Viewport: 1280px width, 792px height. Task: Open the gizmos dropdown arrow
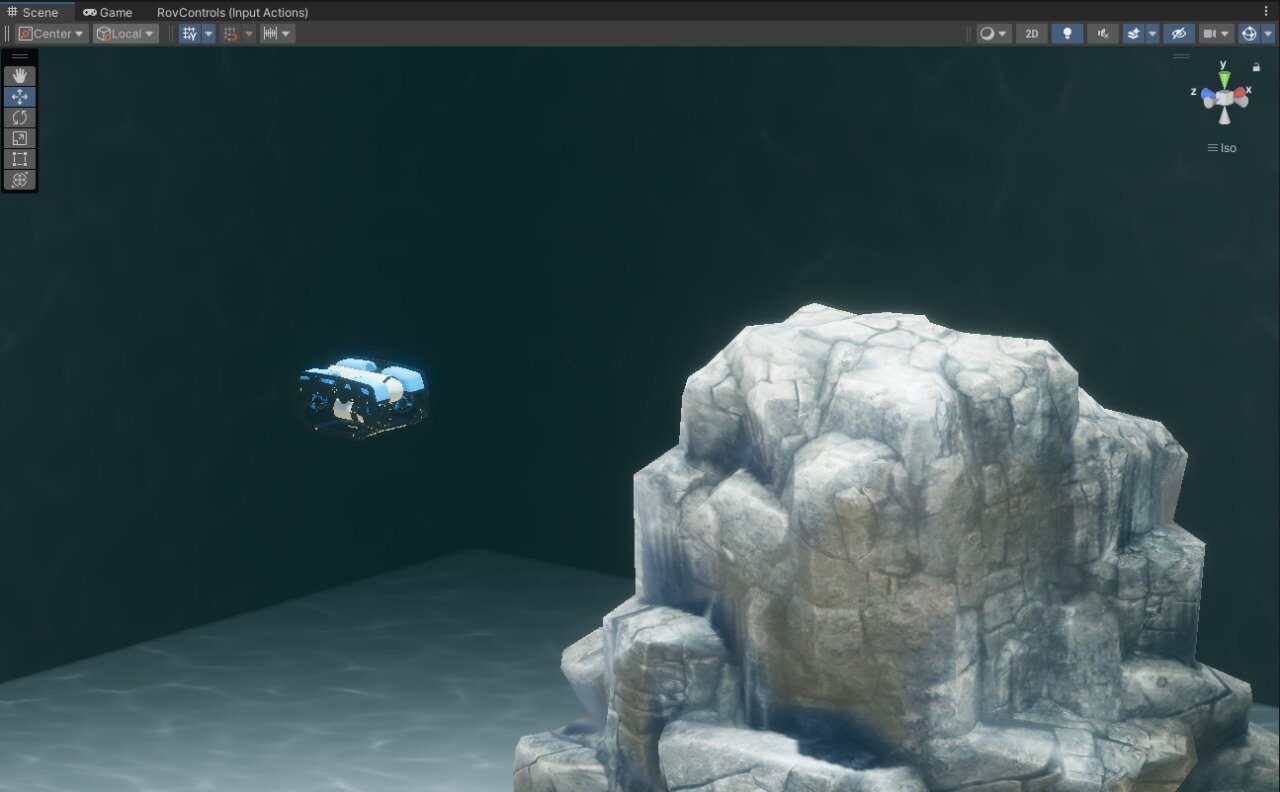[1267, 33]
